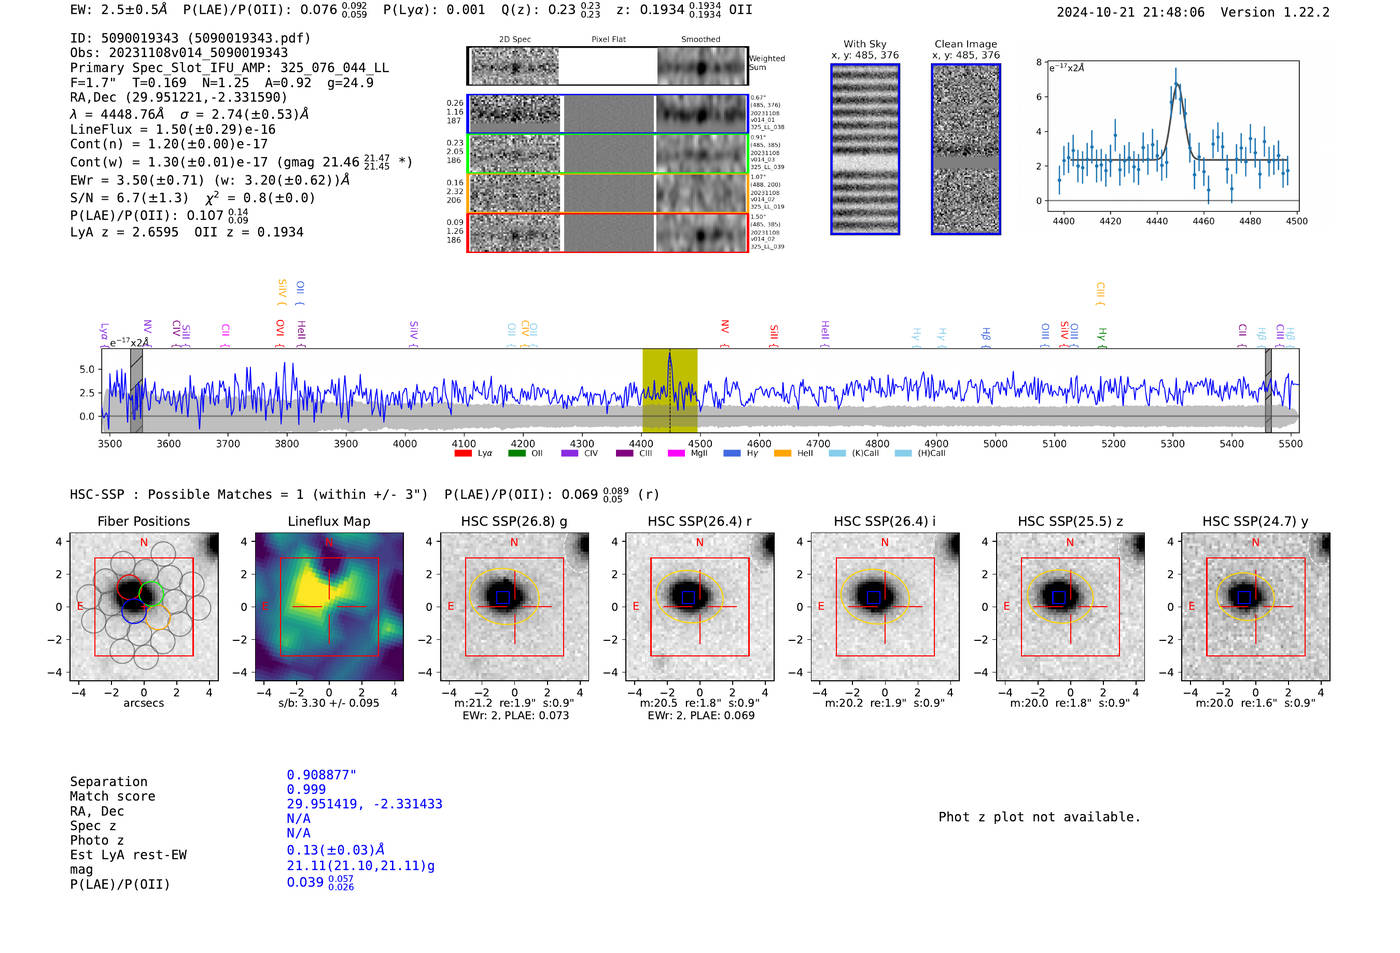Open the Lineflux Map panel
Image resolution: width=1400 pixels, height=953 pixels.
[329, 607]
